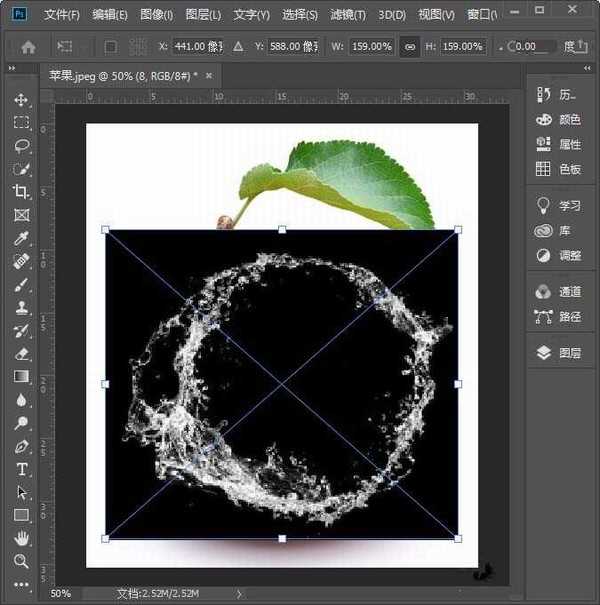Image resolution: width=600 pixels, height=605 pixels.
Task: Toggle relative positioning triangle for reference point
Action: [x=238, y=47]
